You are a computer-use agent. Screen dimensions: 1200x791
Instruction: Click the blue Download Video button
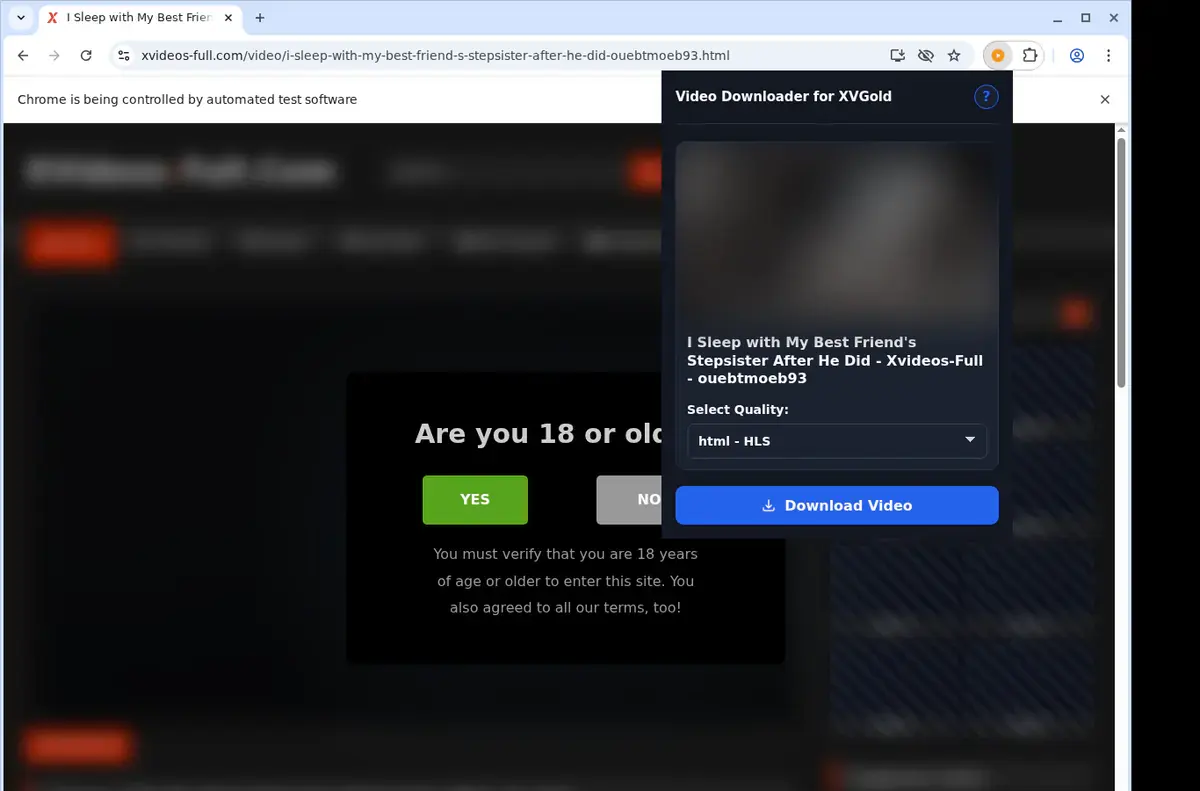(x=837, y=505)
